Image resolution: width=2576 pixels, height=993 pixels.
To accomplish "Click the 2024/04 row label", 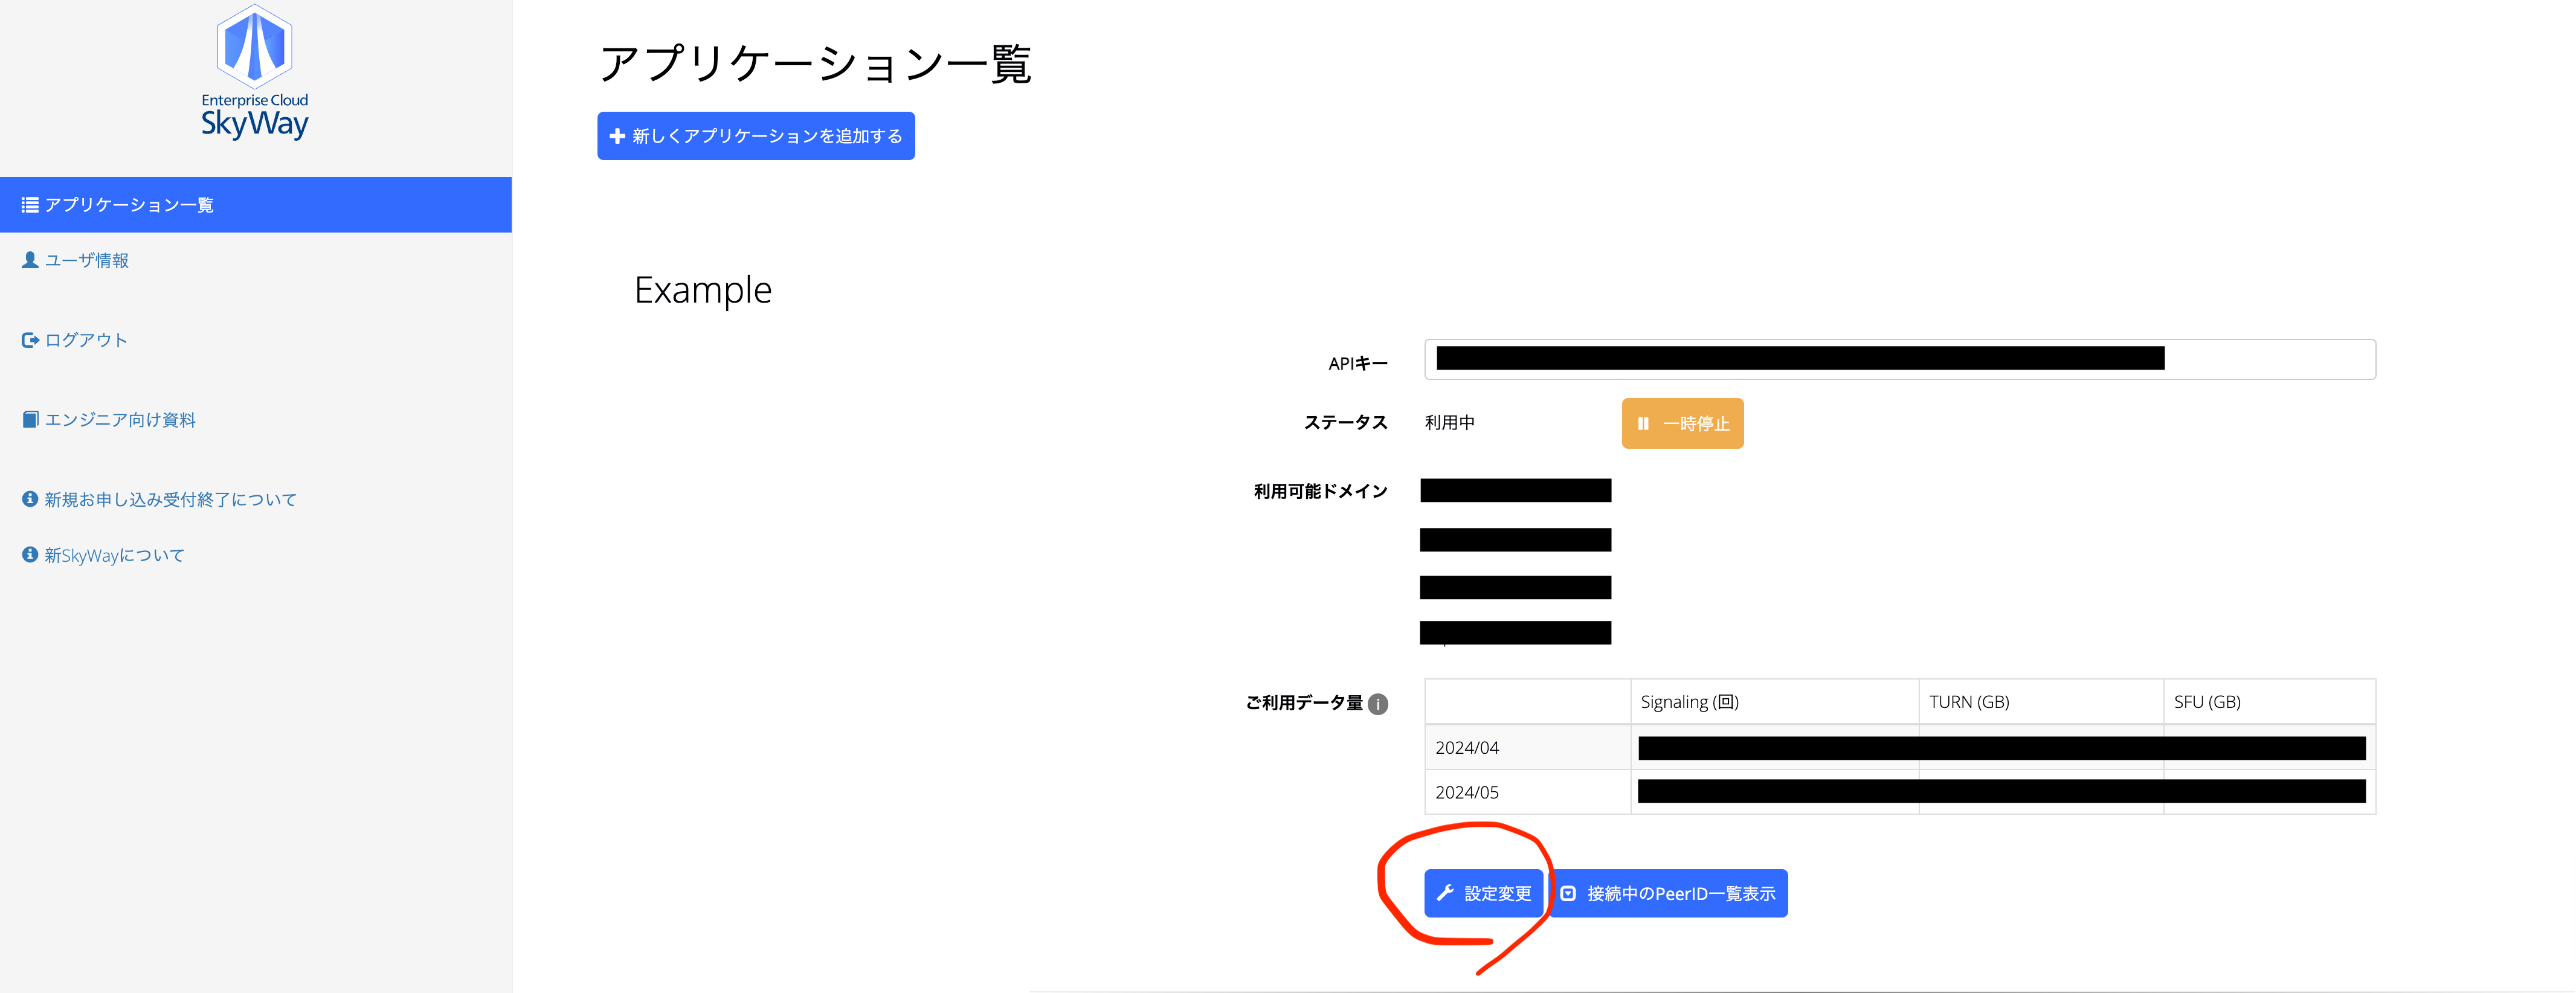I will pyautogui.click(x=1467, y=748).
